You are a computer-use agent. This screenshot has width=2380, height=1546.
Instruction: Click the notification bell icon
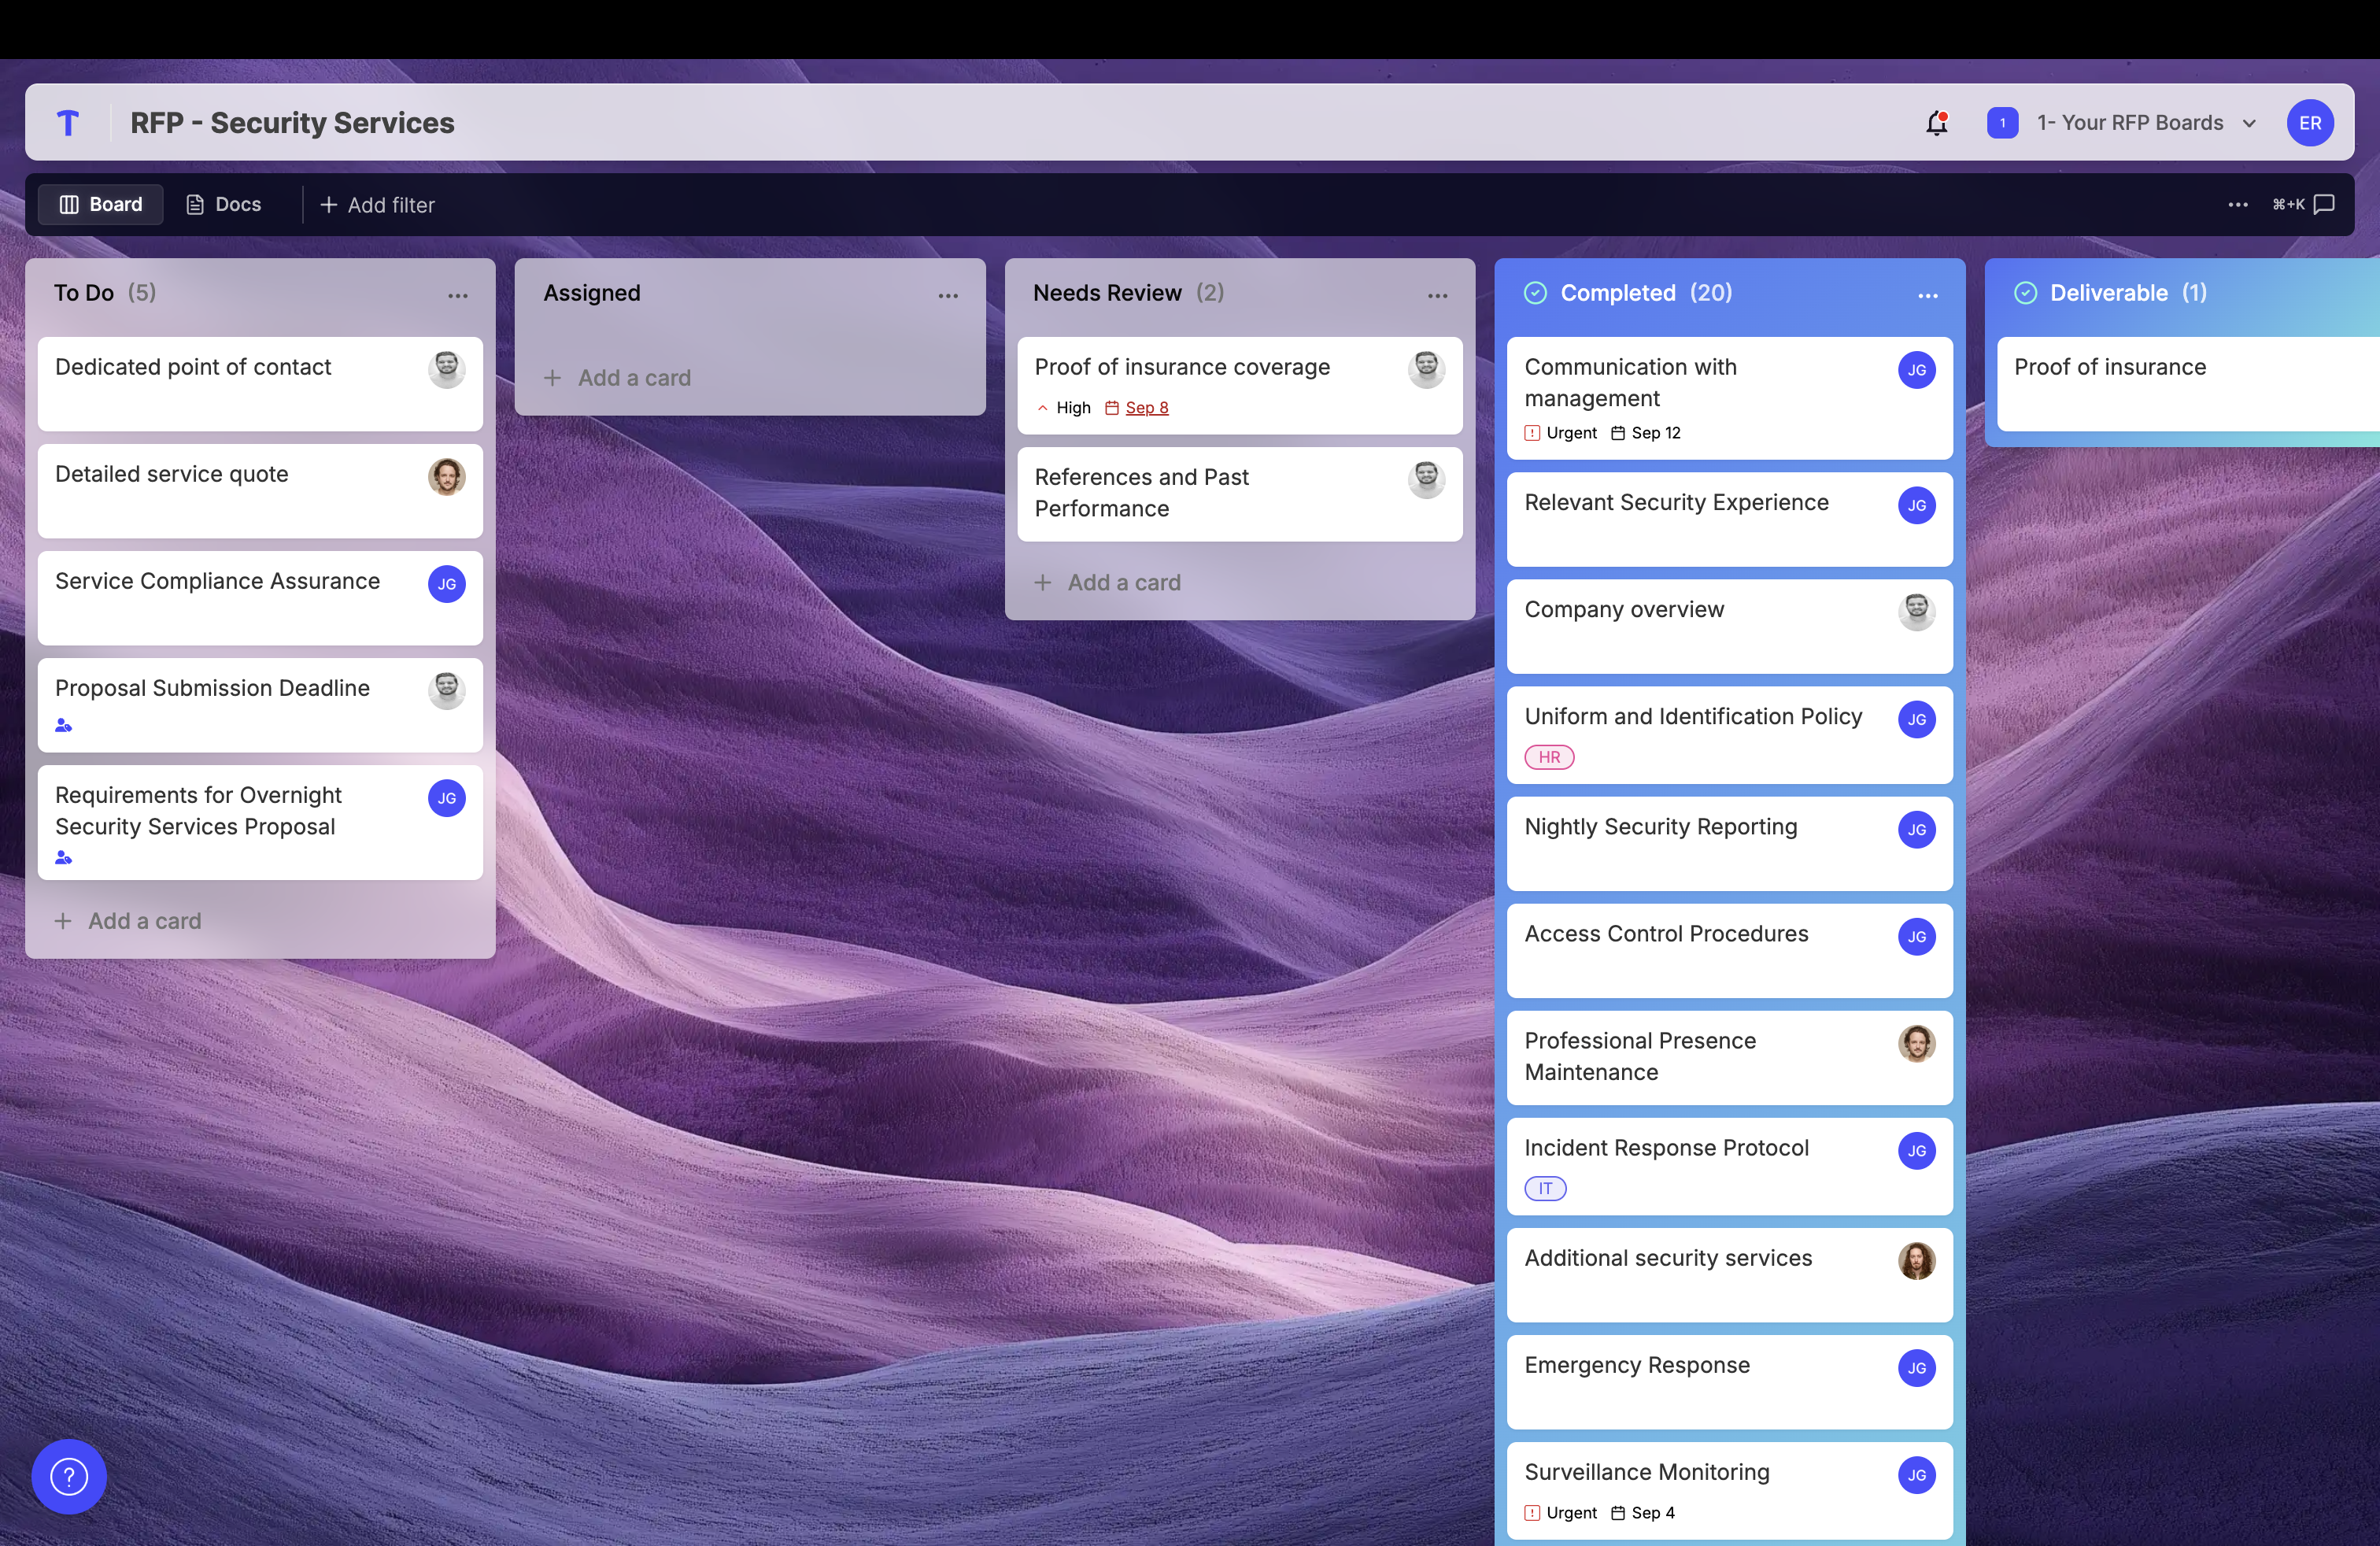1936,123
